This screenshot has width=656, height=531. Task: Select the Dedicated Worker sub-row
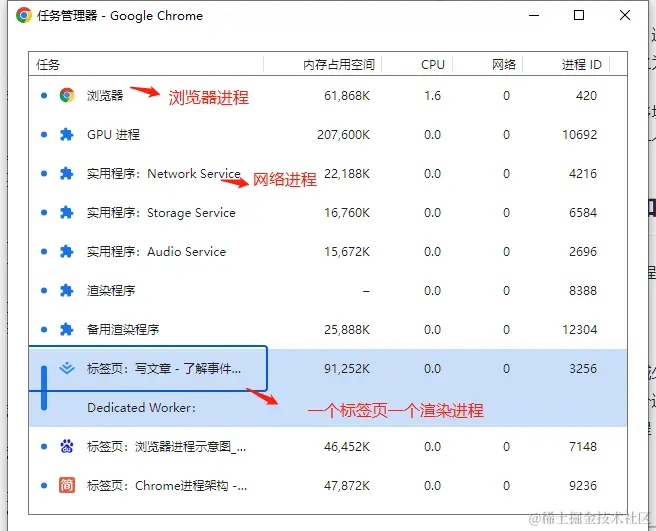141,408
